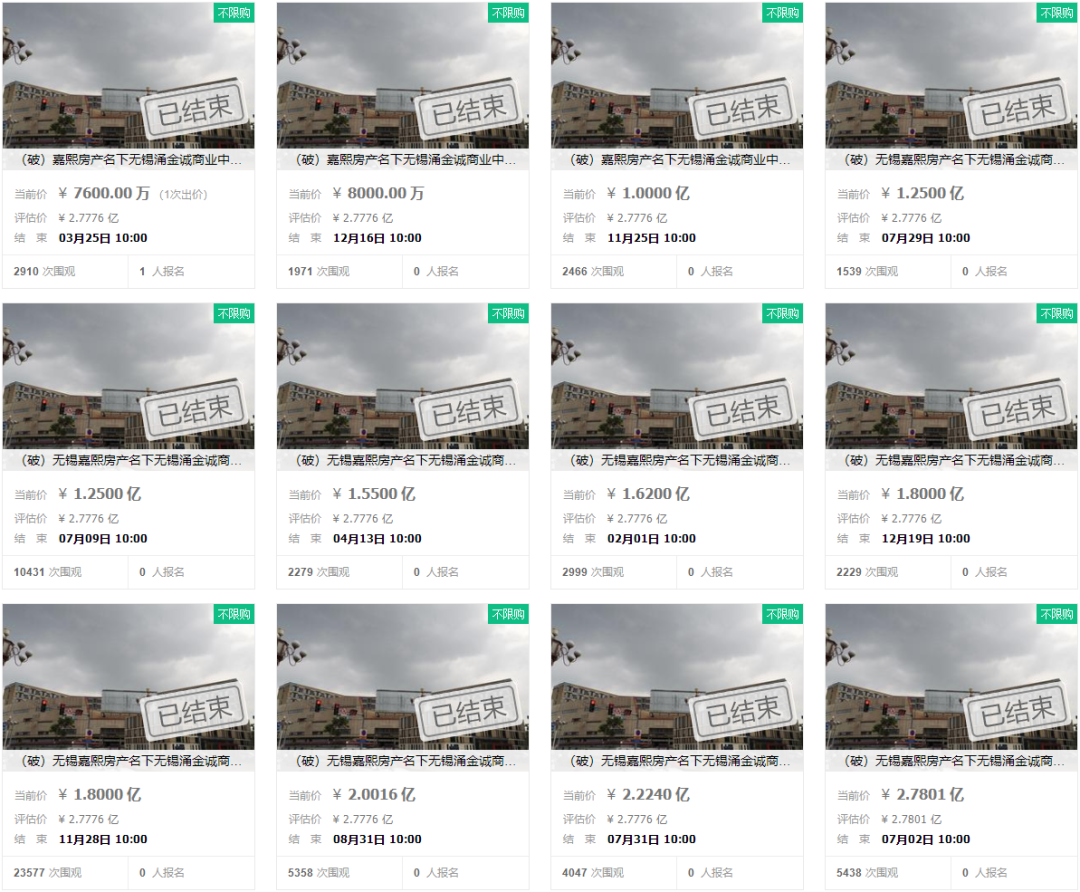The height and width of the screenshot is (892, 1080).
Task: Click the 1 人报名 count on the 7600.00 万 listing
Action: [x=162, y=271]
